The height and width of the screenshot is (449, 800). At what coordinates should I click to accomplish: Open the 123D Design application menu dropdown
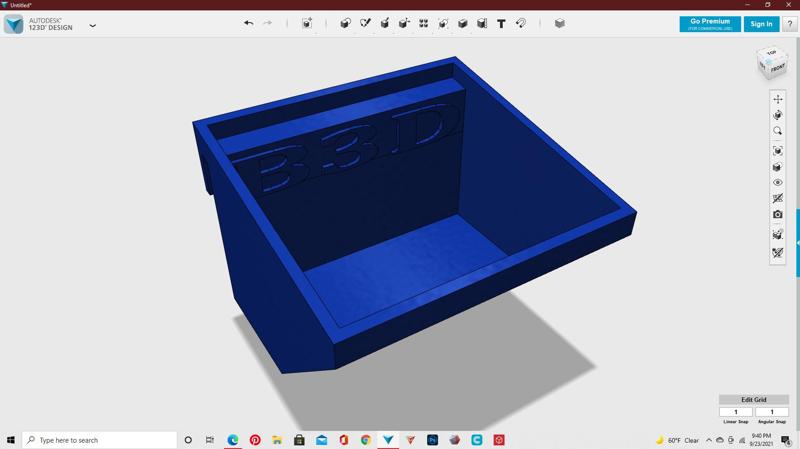coord(92,25)
